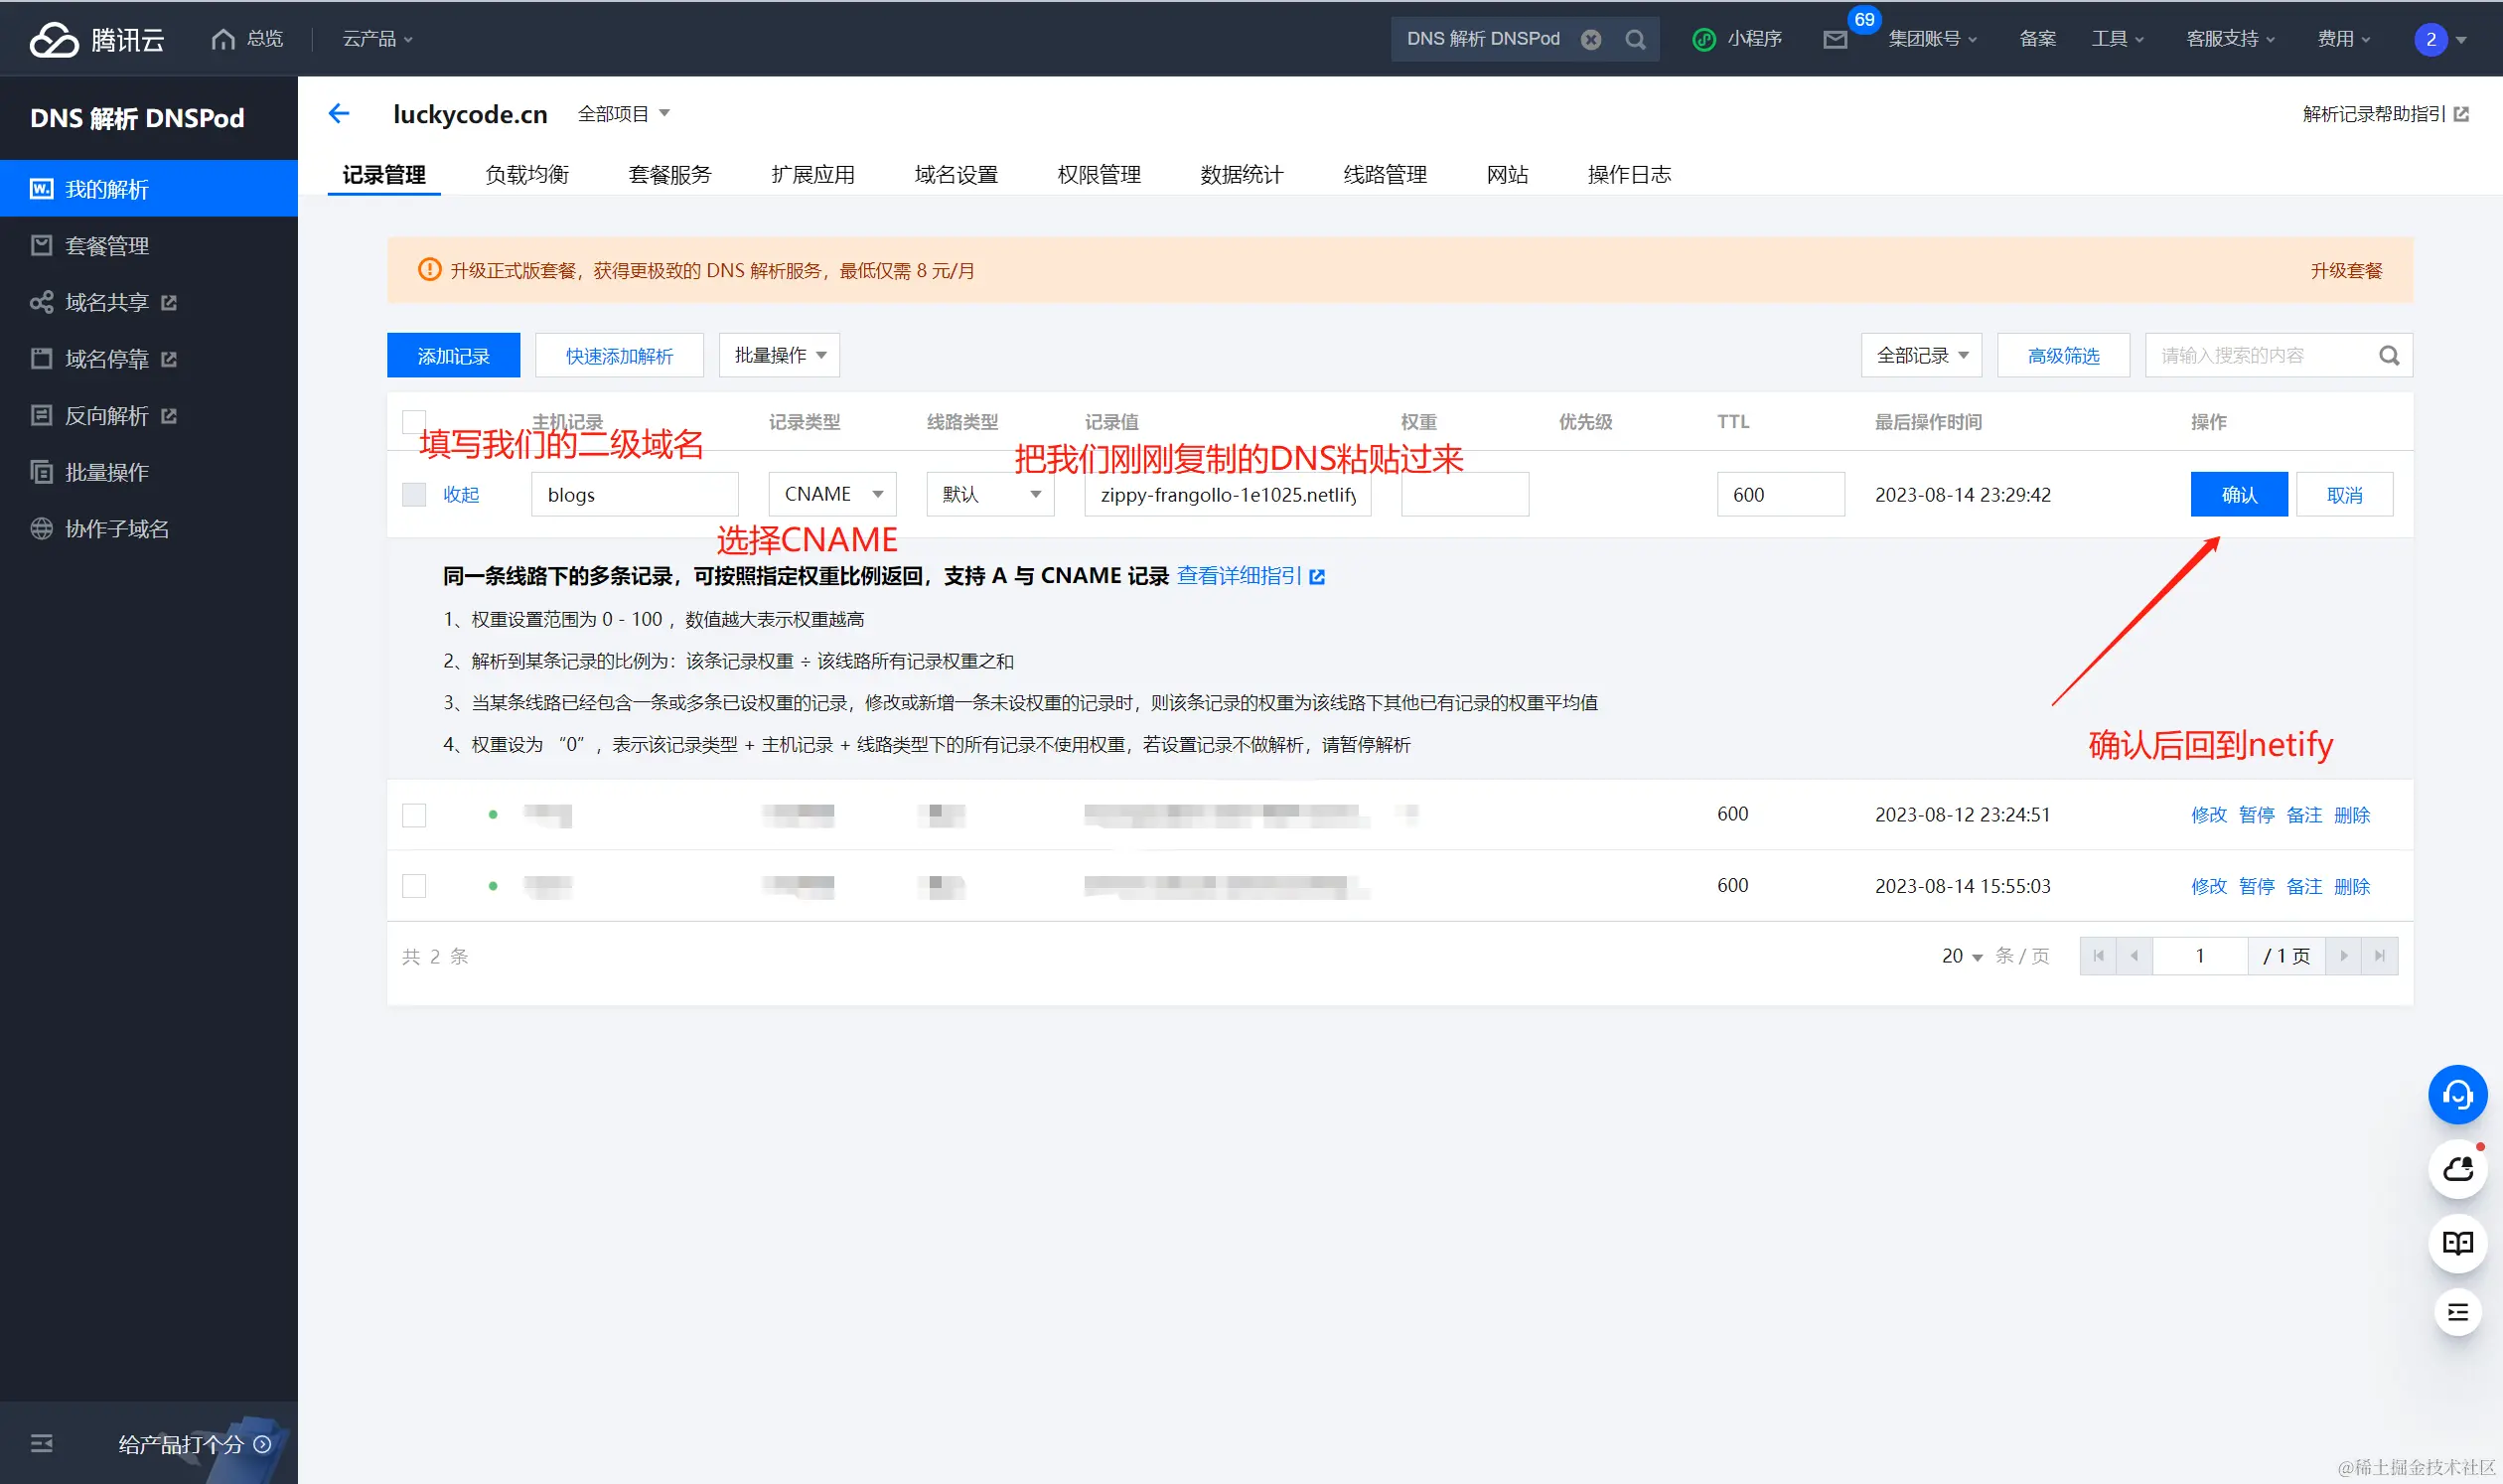
Task: Click the 取消 button
Action: point(2344,494)
